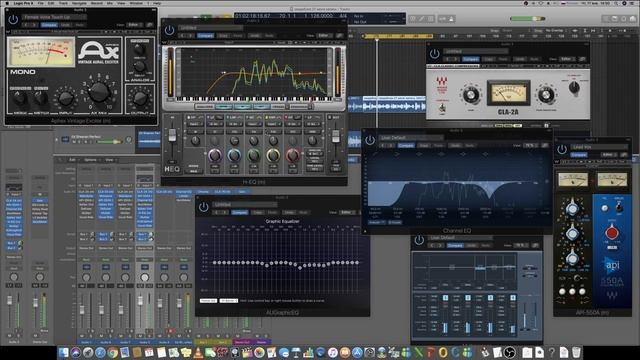
Task: Click Compare in the Aphex Exciter window
Action: coord(49,25)
